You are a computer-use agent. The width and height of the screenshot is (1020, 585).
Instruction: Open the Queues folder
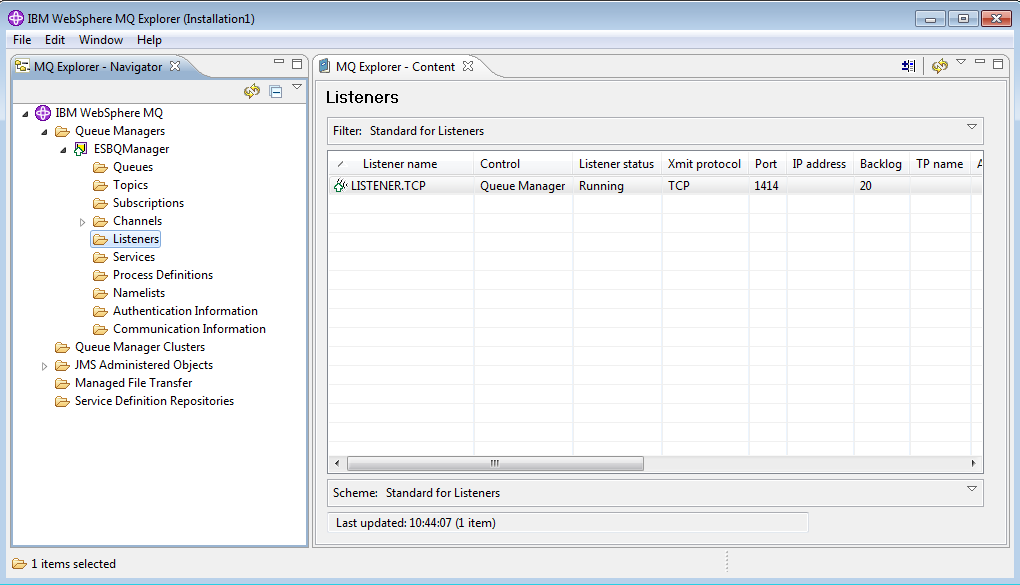tap(133, 167)
